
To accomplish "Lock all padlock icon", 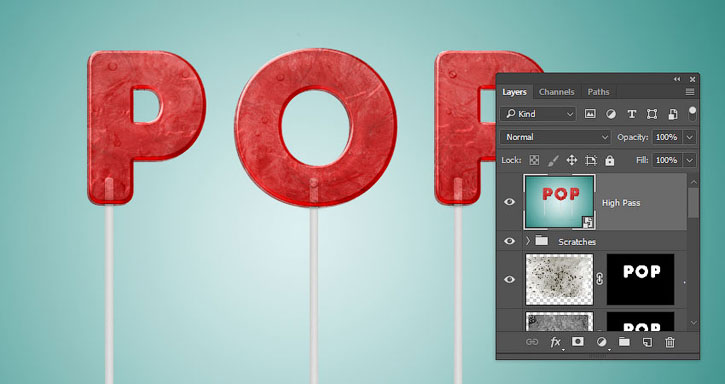I will coord(610,160).
